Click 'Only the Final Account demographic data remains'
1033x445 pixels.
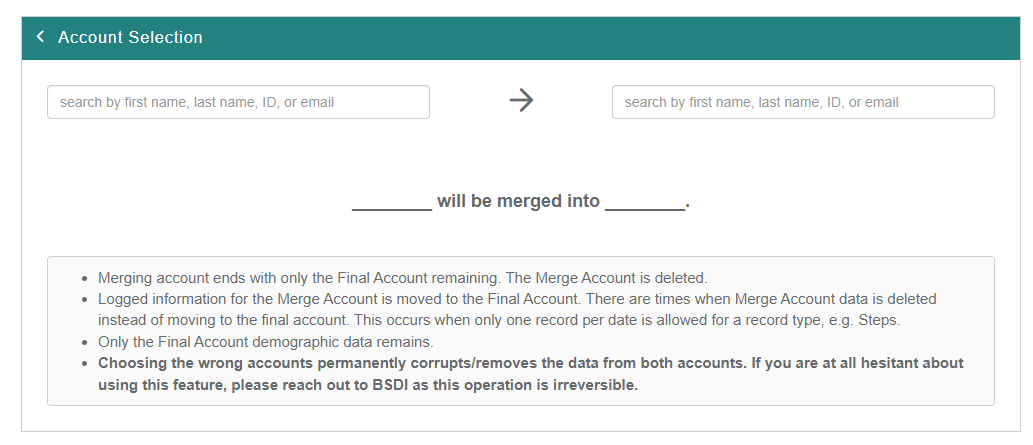tap(265, 342)
